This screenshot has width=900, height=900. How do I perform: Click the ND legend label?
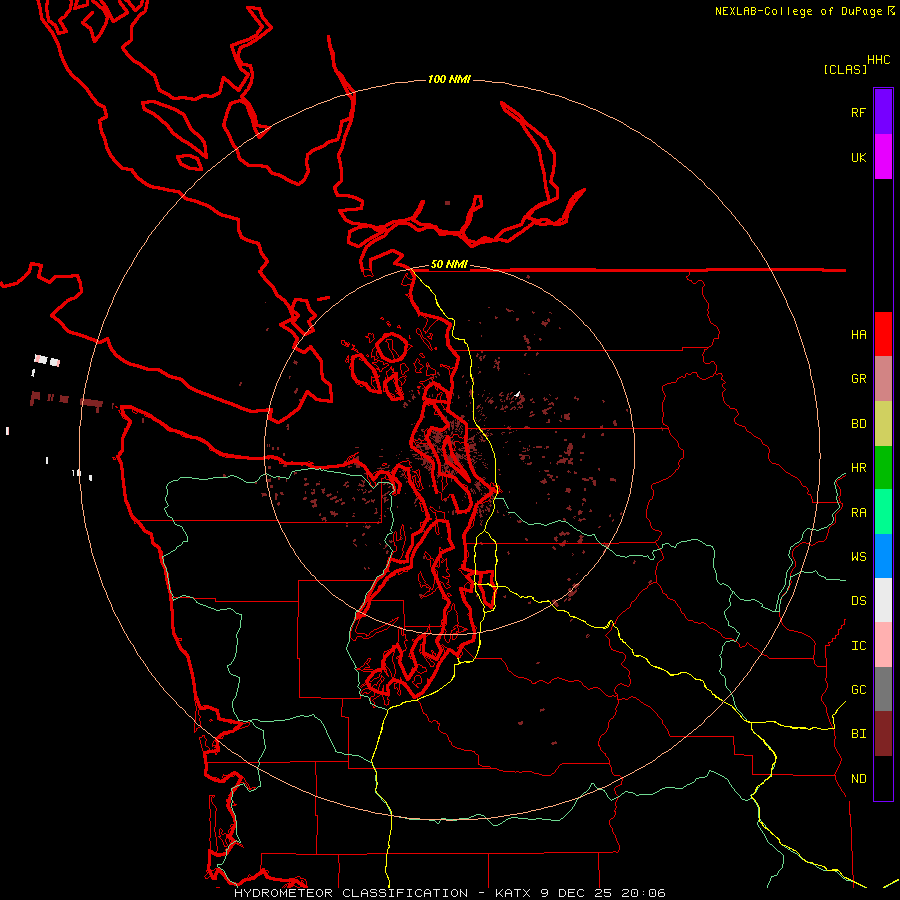tap(859, 779)
